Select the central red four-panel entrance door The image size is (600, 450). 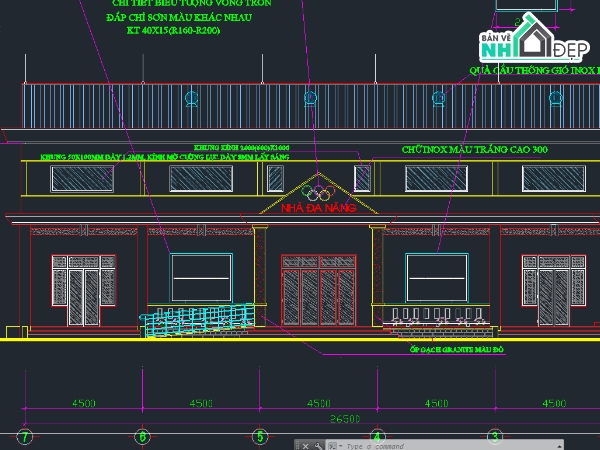click(319, 290)
